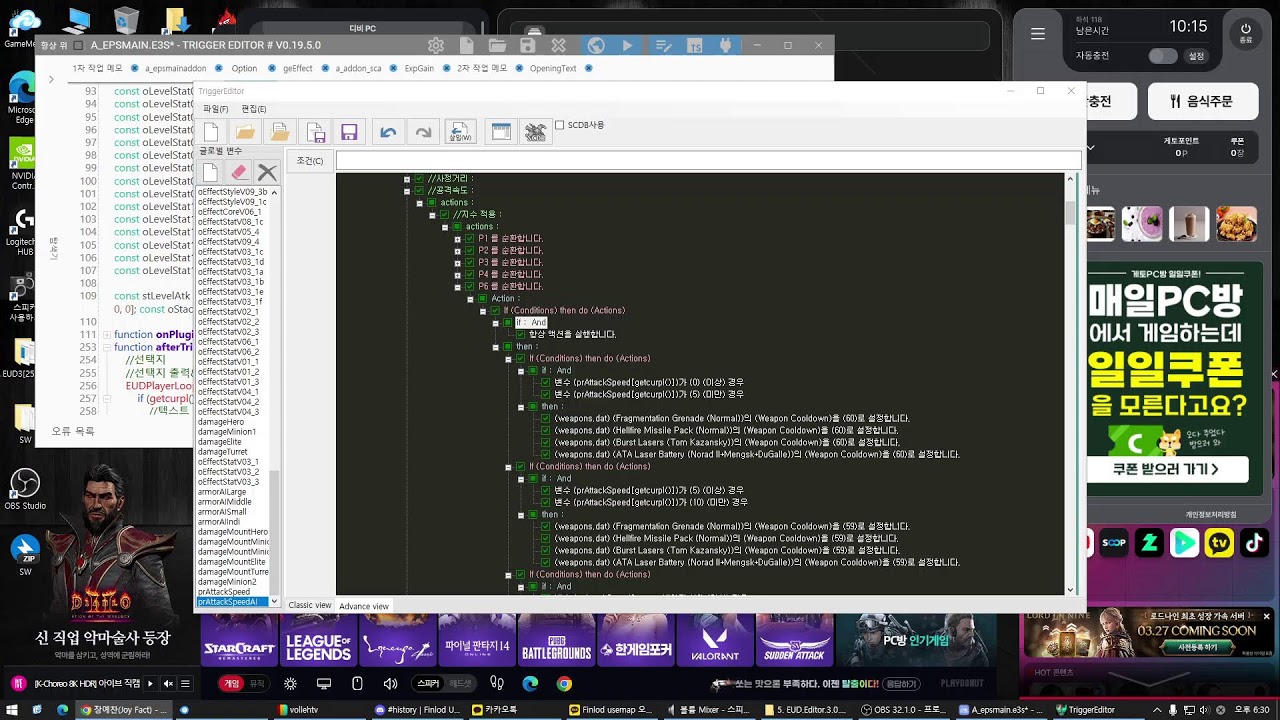Click the plug icon in title bar
The height and width of the screenshot is (720, 1280).
pos(726,45)
